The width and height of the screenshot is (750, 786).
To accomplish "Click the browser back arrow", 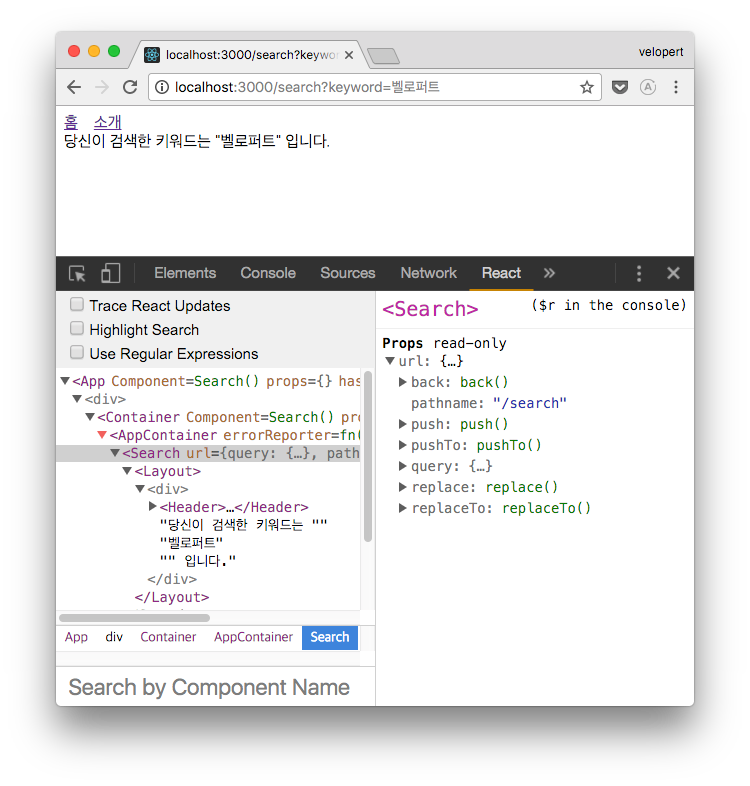I will (74, 87).
